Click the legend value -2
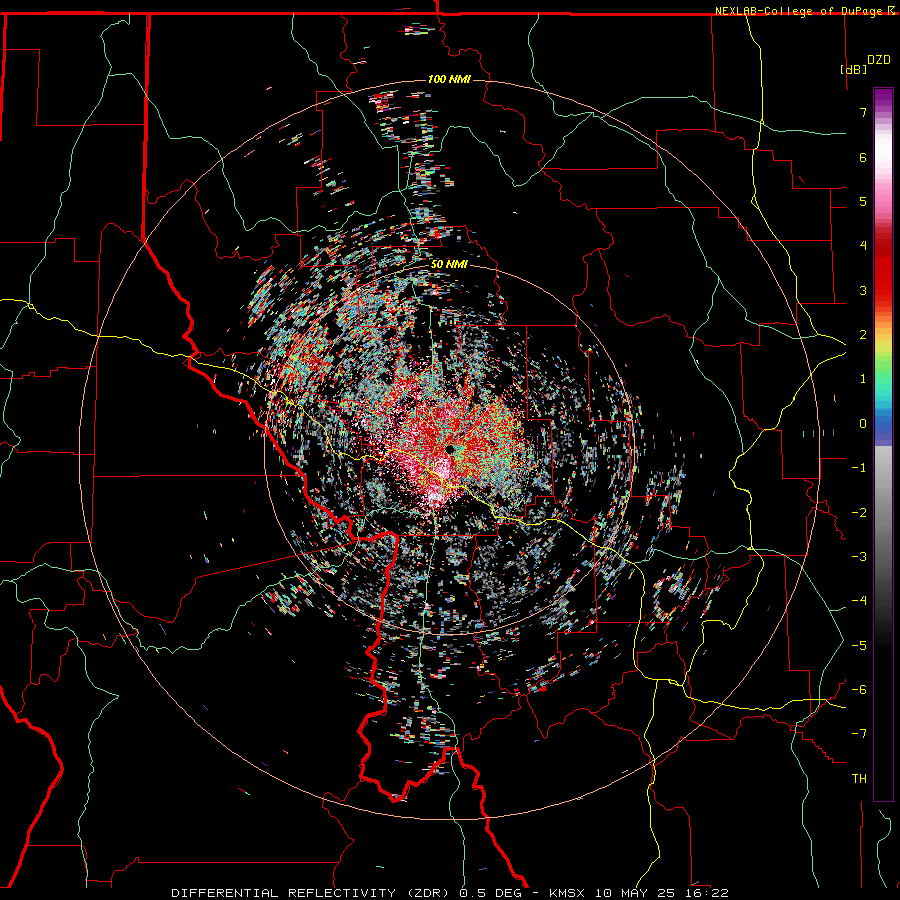Image resolution: width=900 pixels, height=900 pixels. pos(859,513)
